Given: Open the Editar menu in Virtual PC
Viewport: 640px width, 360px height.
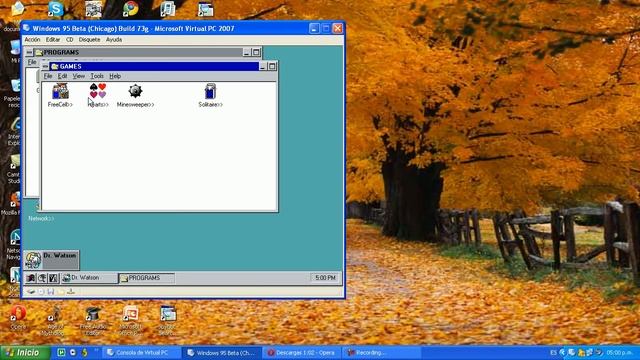Looking at the screenshot, I should (x=53, y=40).
